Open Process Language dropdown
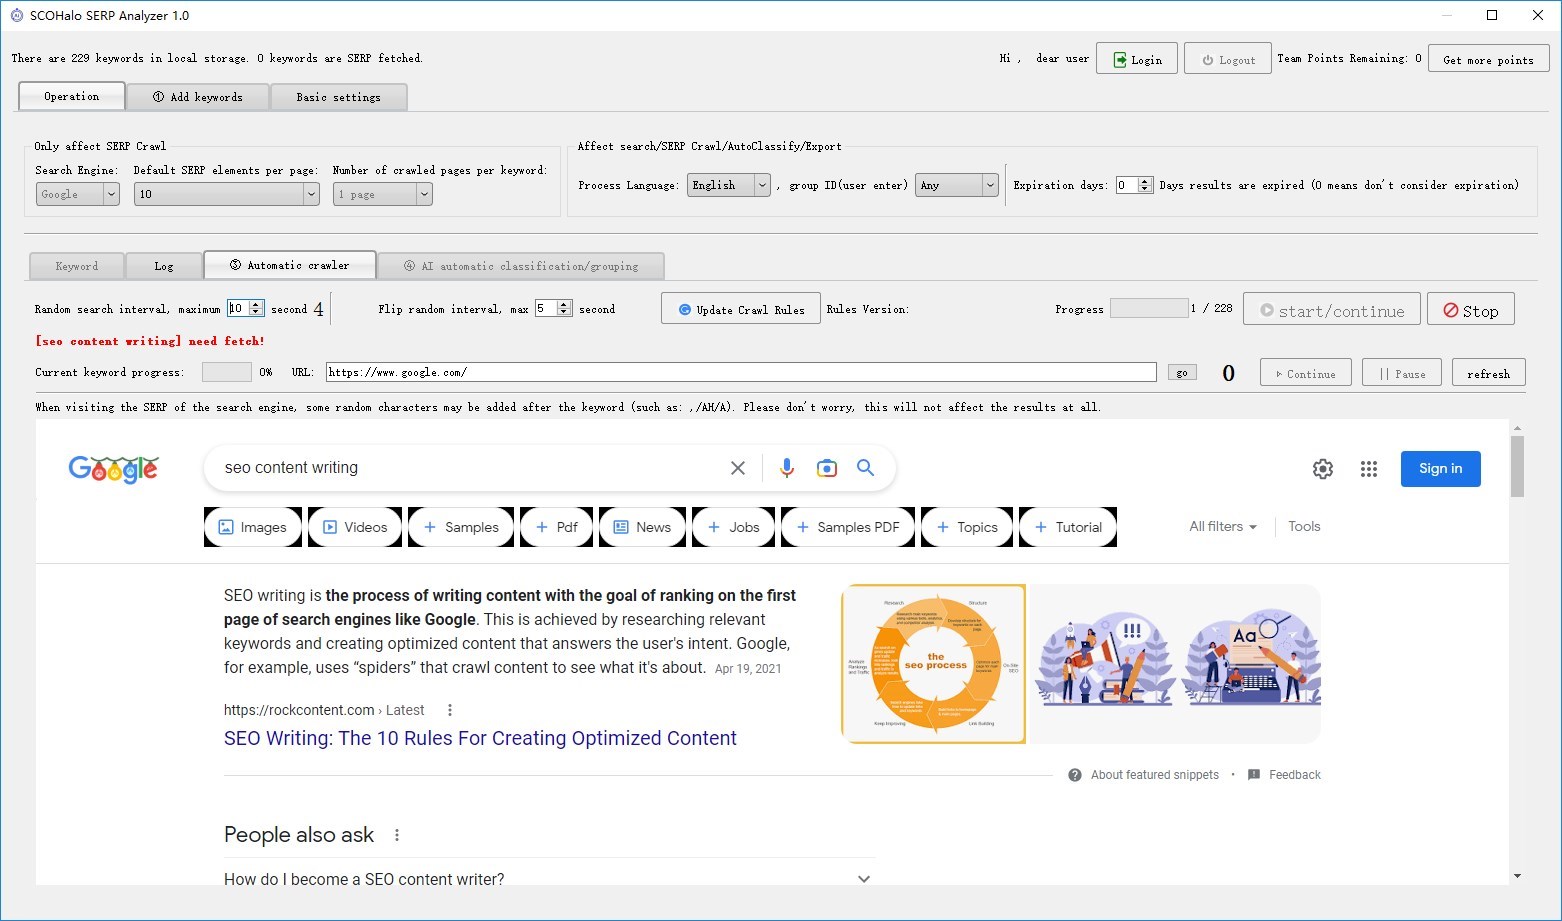The image size is (1562, 921). pos(728,185)
